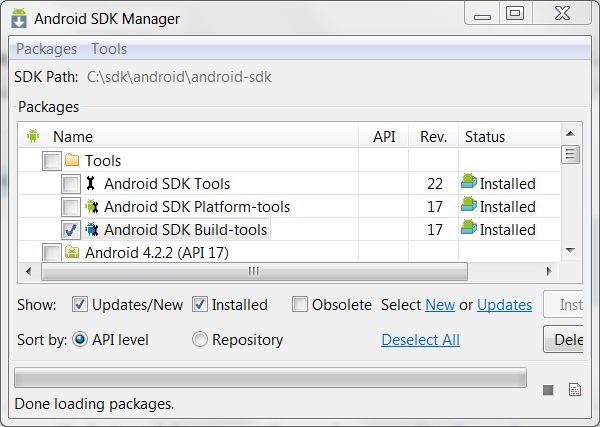Click the 'Done loading packages.' status text
This screenshot has height=427, width=600.
[94, 404]
